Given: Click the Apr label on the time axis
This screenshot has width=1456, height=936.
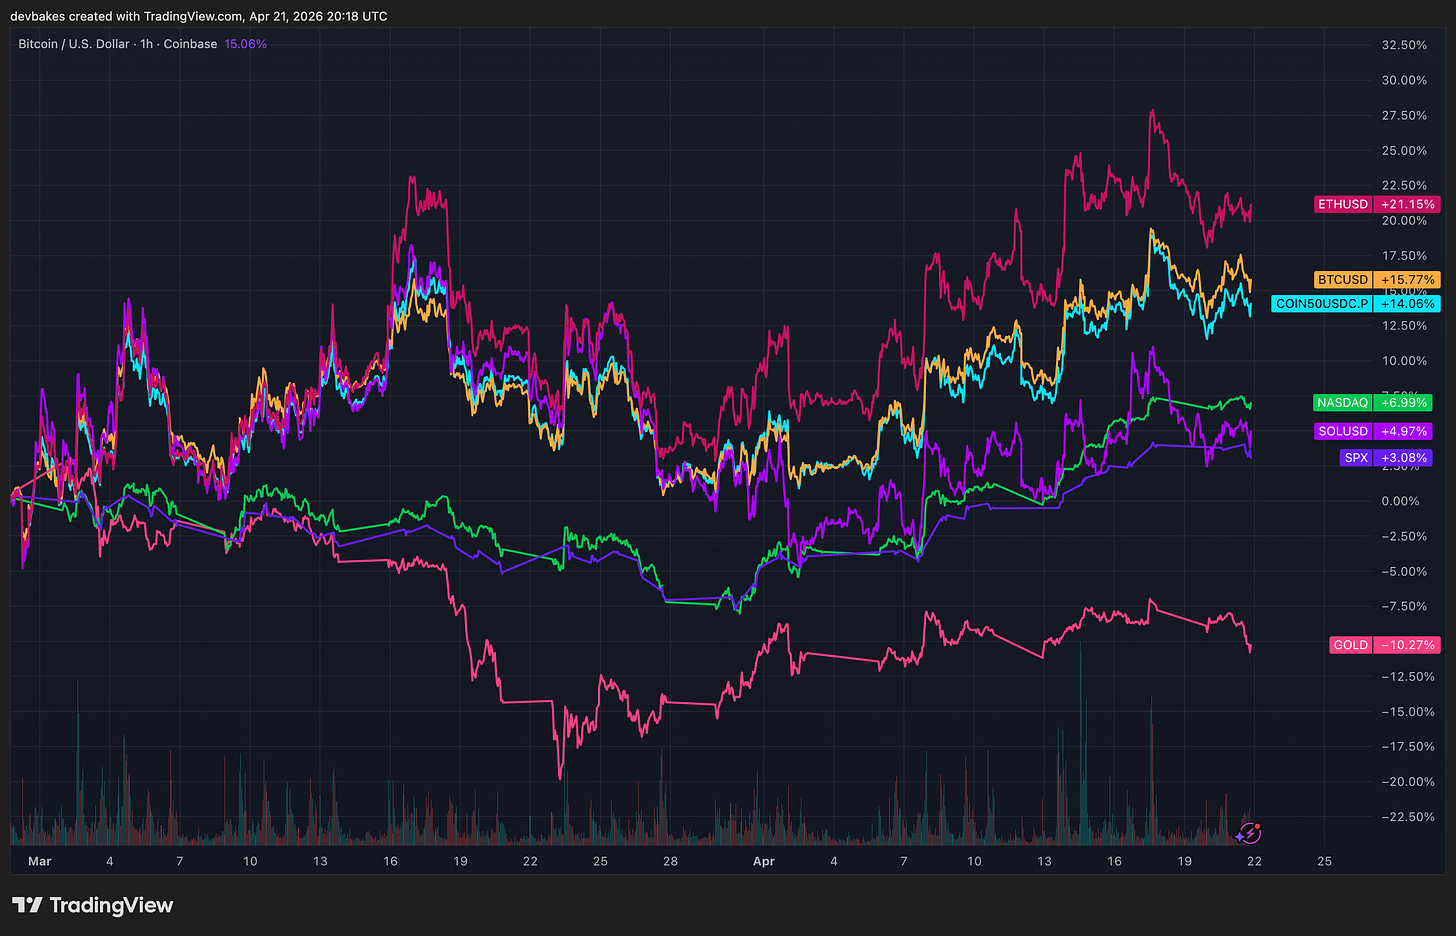Looking at the screenshot, I should coord(764,861).
